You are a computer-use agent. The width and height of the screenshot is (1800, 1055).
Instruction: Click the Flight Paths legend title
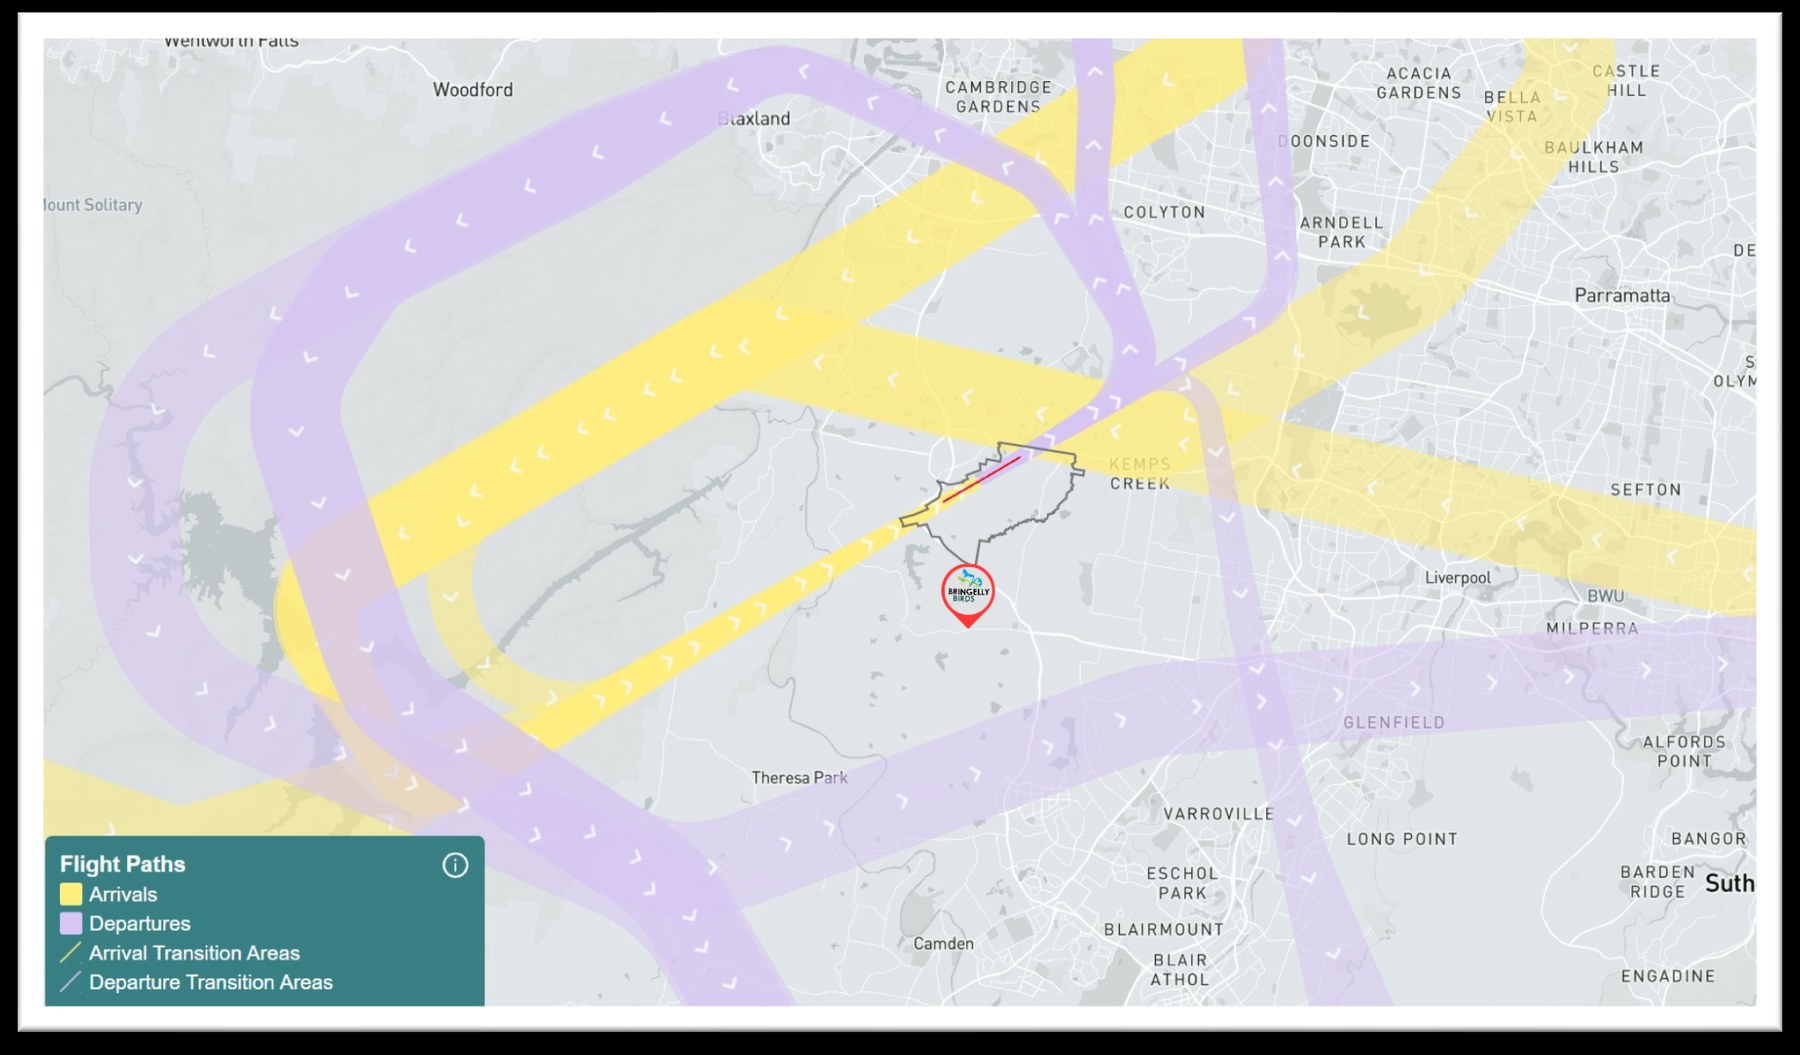pyautogui.click(x=122, y=864)
